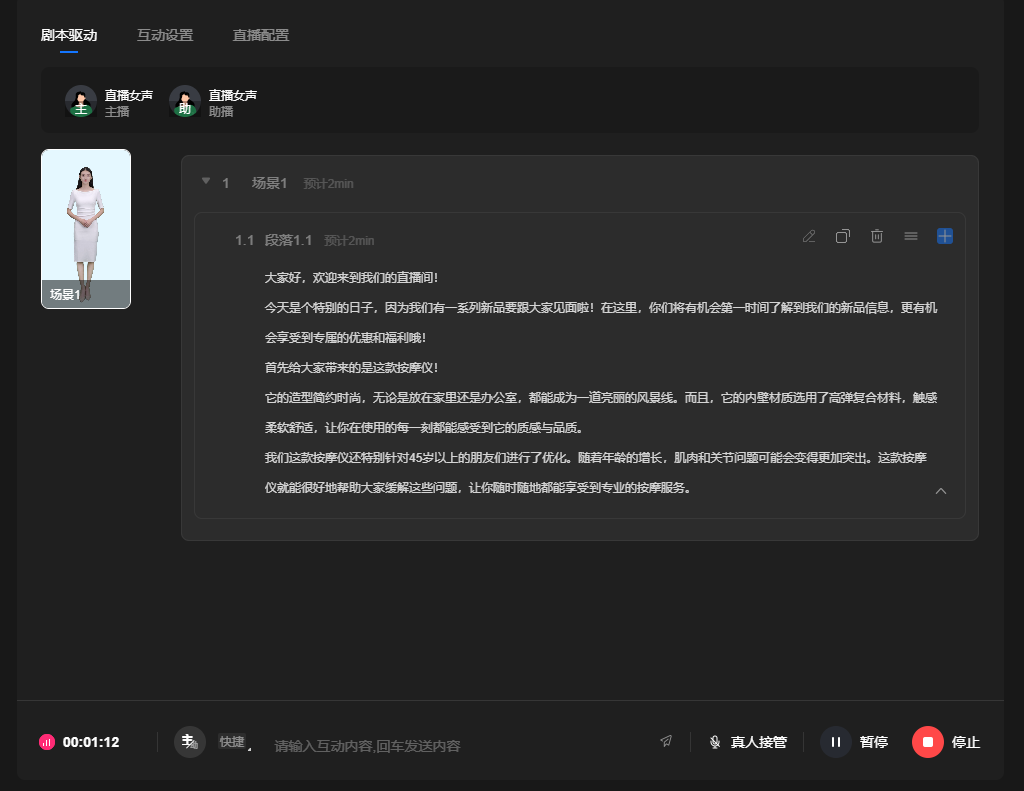The height and width of the screenshot is (791, 1024).
Task: Add a new paragraph with the blue plus icon
Action: tap(945, 236)
